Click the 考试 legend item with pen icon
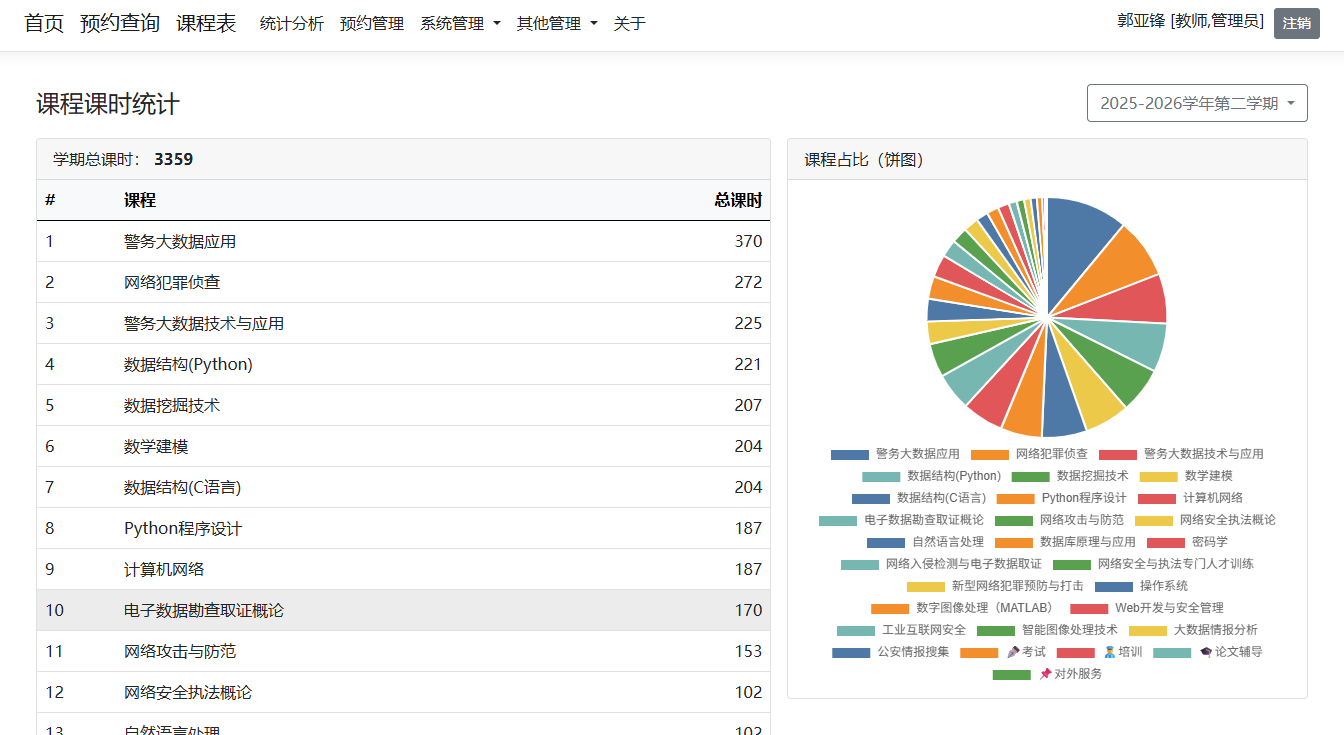This screenshot has width=1344, height=735. tap(1026, 652)
